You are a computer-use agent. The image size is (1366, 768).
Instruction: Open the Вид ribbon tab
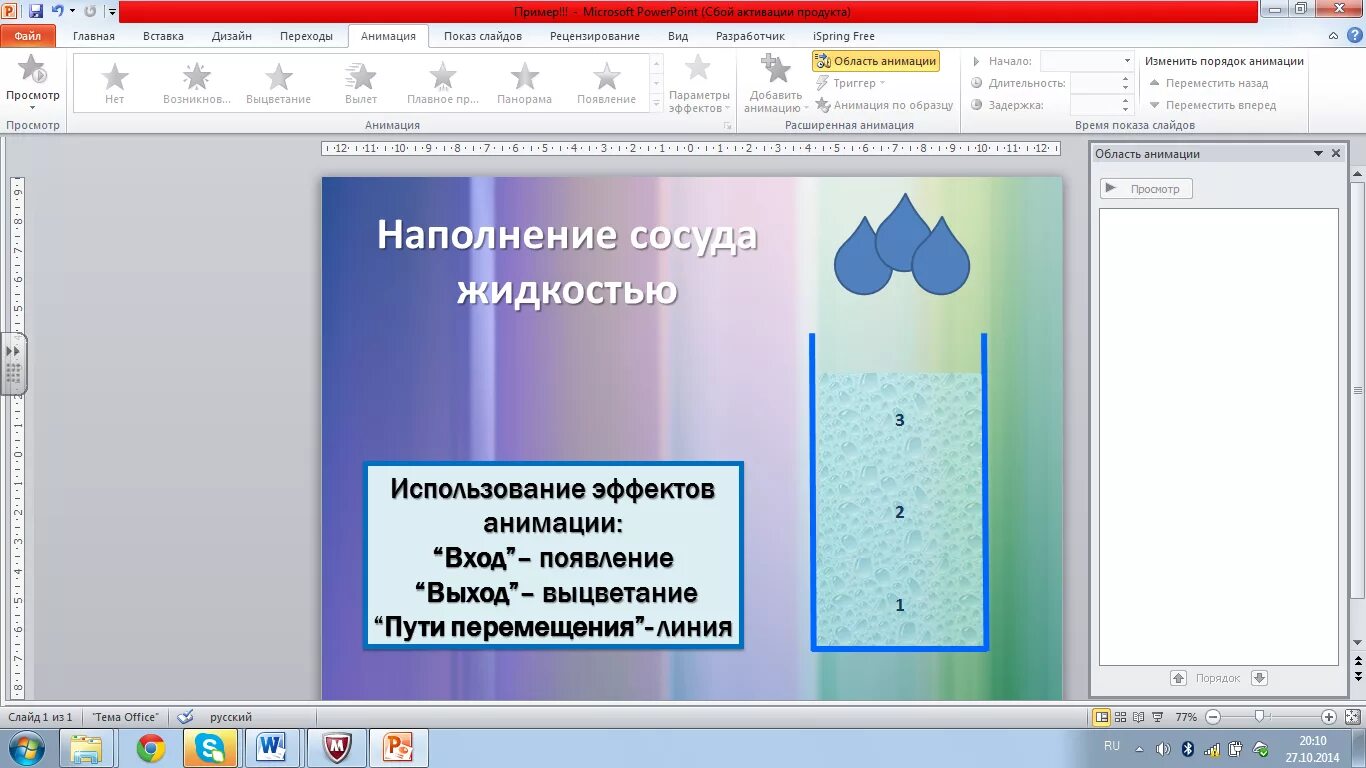(x=678, y=36)
